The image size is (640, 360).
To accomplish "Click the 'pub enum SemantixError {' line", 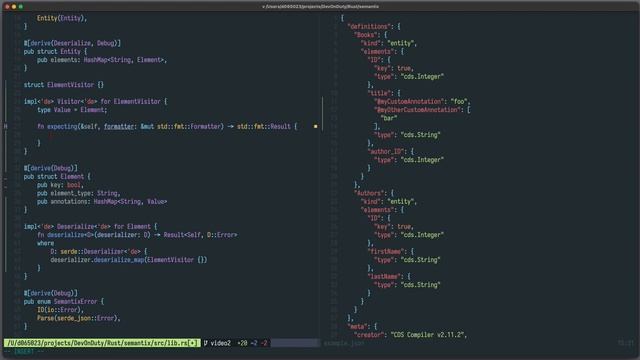I will pyautogui.click(x=64, y=302).
